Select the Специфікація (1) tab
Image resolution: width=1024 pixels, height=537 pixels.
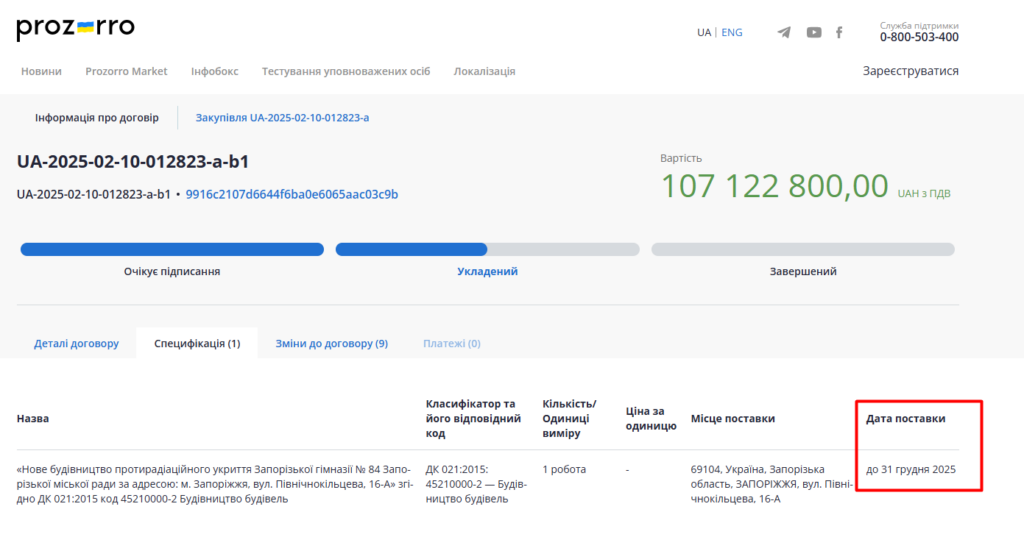[x=196, y=343]
